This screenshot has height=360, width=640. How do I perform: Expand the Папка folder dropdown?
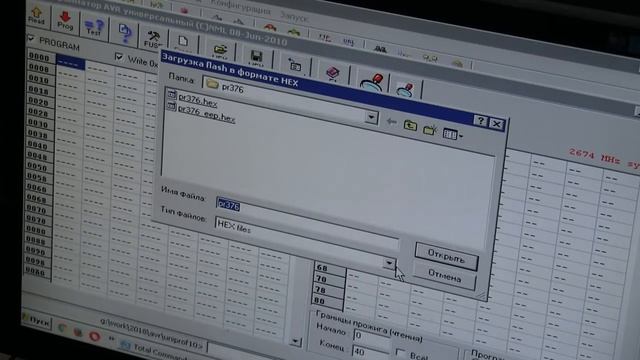(371, 118)
